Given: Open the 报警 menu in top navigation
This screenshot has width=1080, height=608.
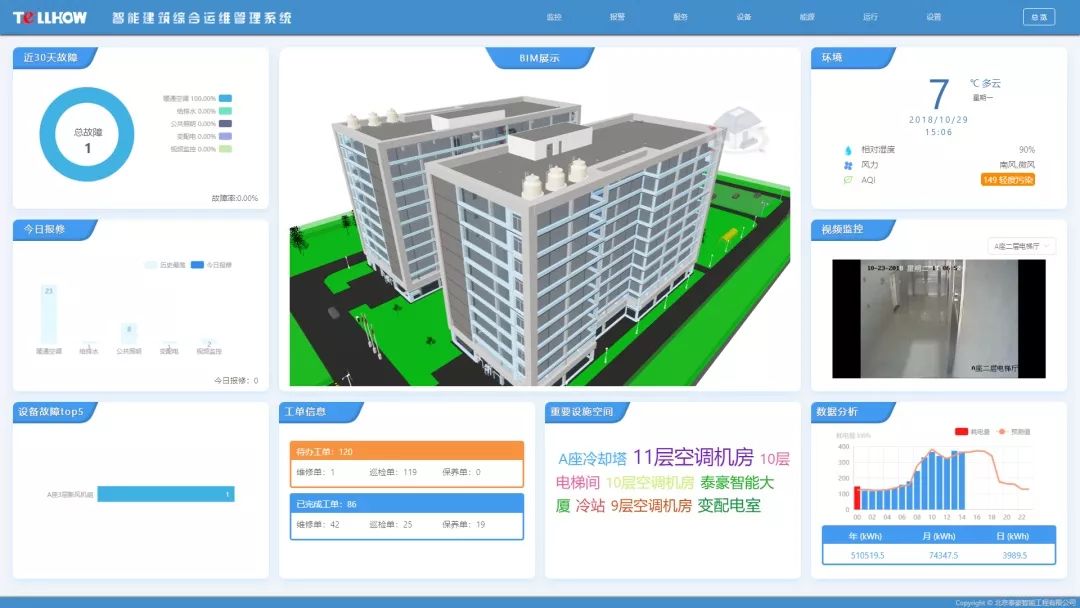Looking at the screenshot, I should click(617, 17).
